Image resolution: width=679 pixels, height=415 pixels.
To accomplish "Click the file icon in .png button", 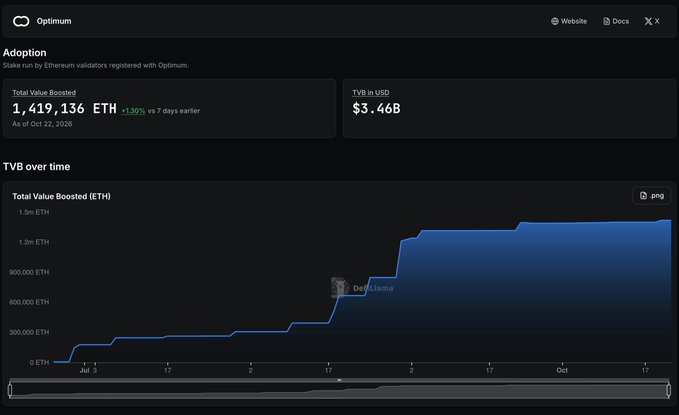I will 643,196.
